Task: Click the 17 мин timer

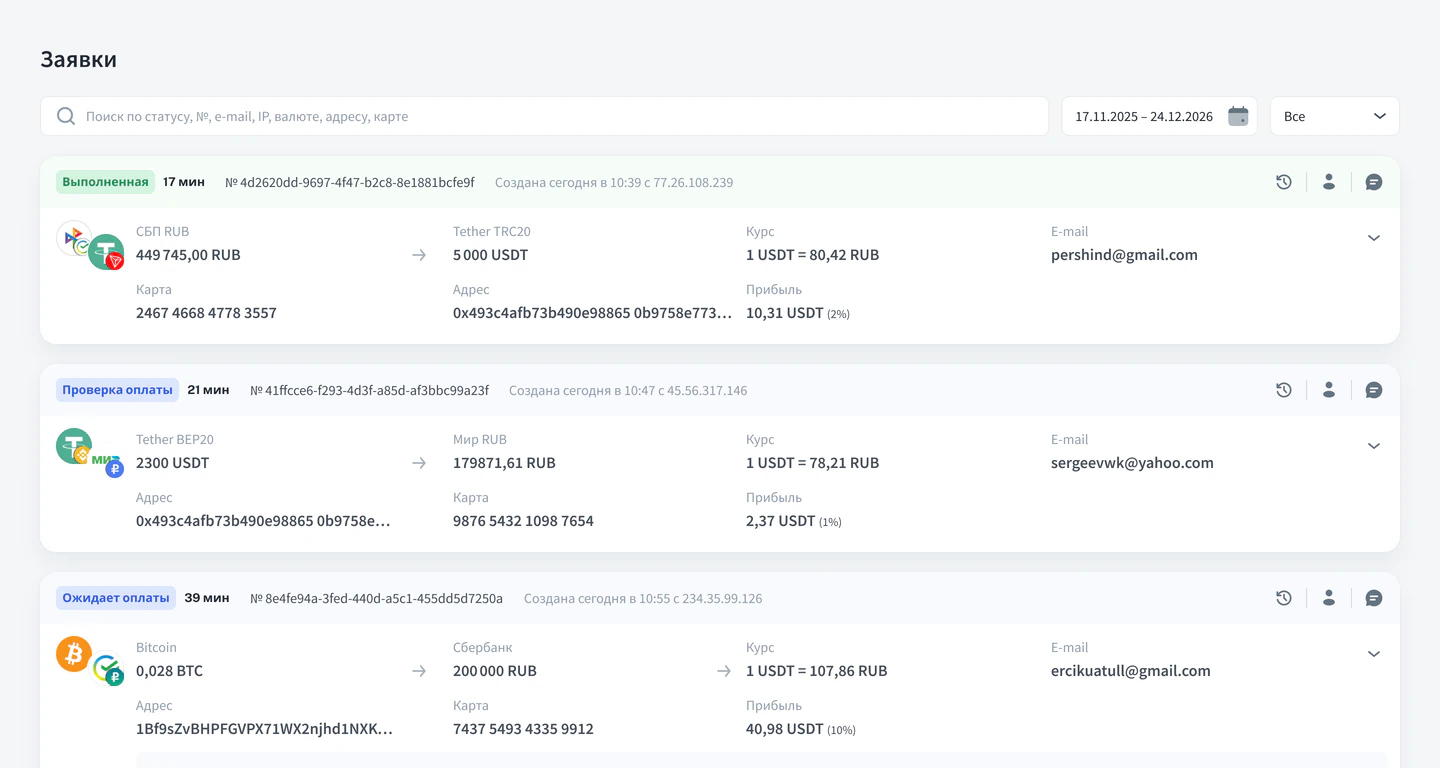Action: pos(184,182)
